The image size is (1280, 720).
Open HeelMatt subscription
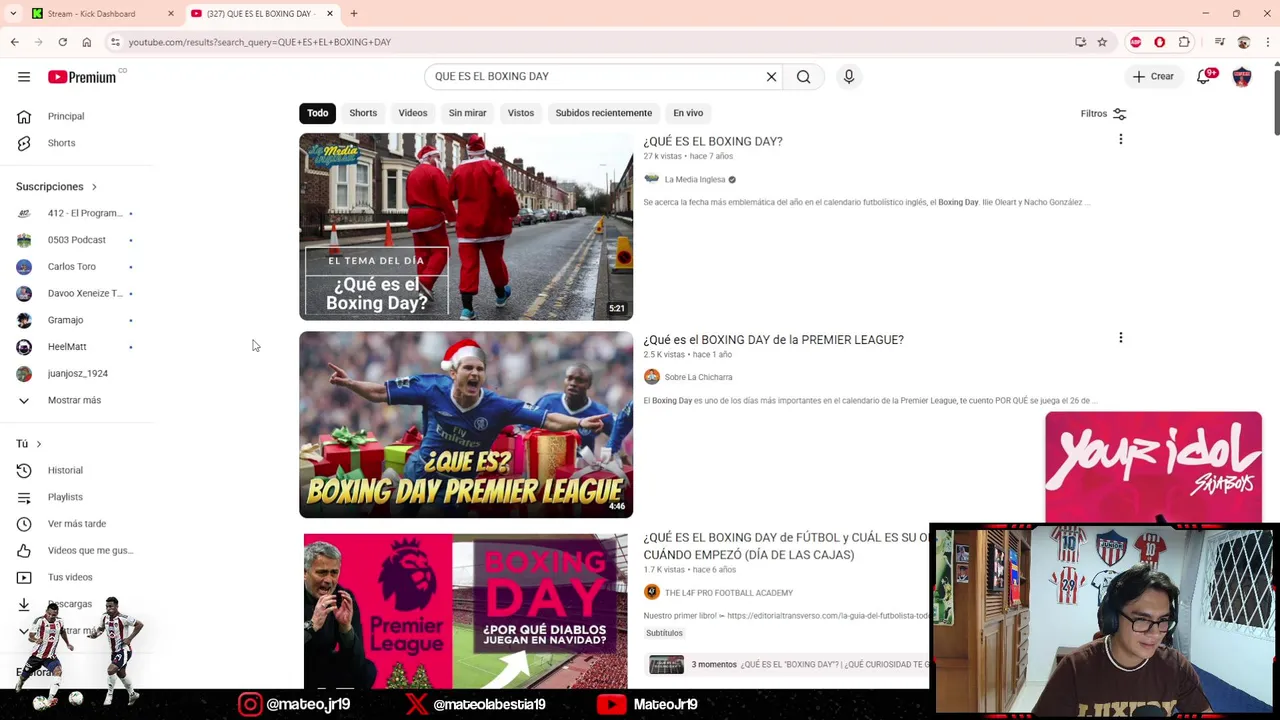pos(75,346)
